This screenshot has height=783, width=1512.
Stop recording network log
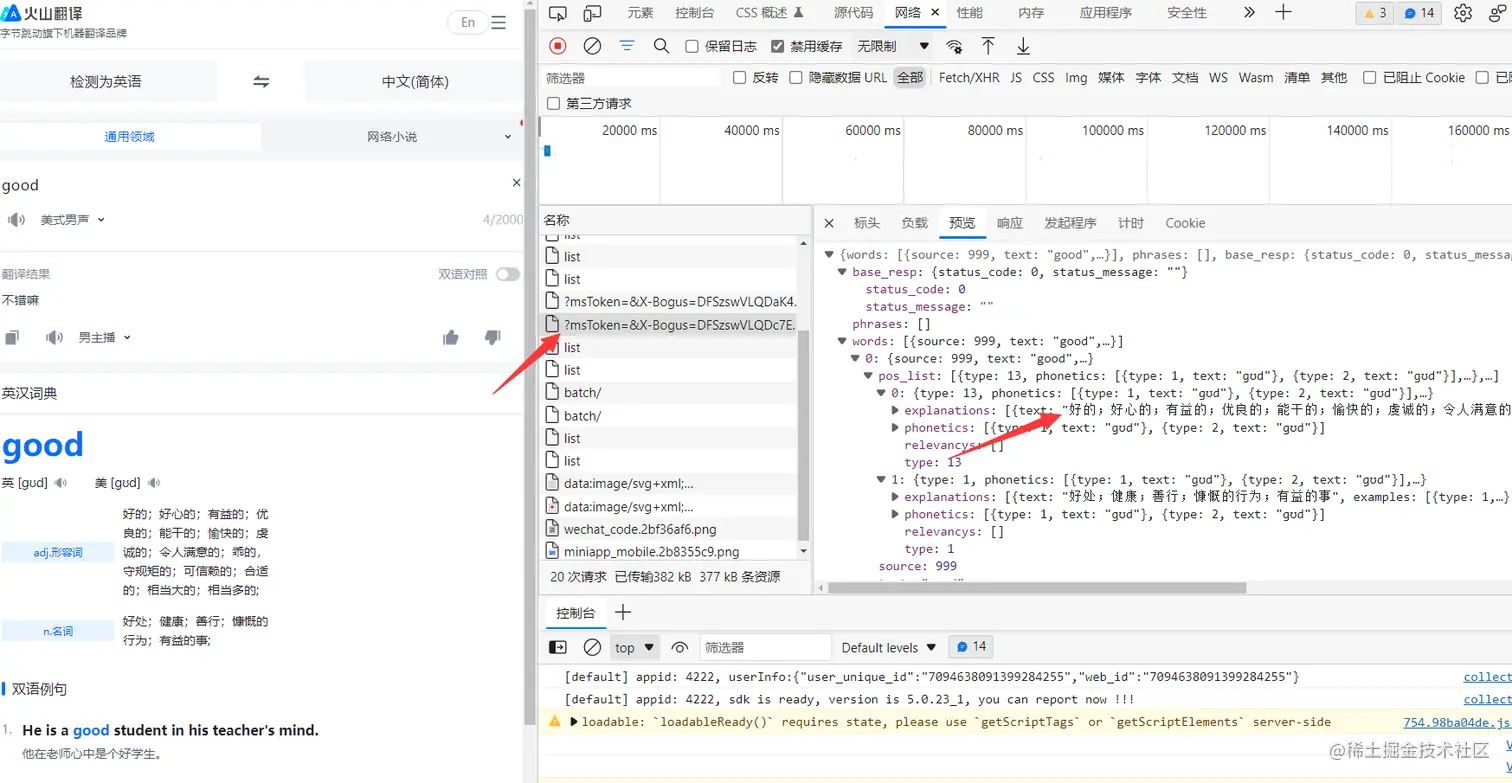click(558, 46)
